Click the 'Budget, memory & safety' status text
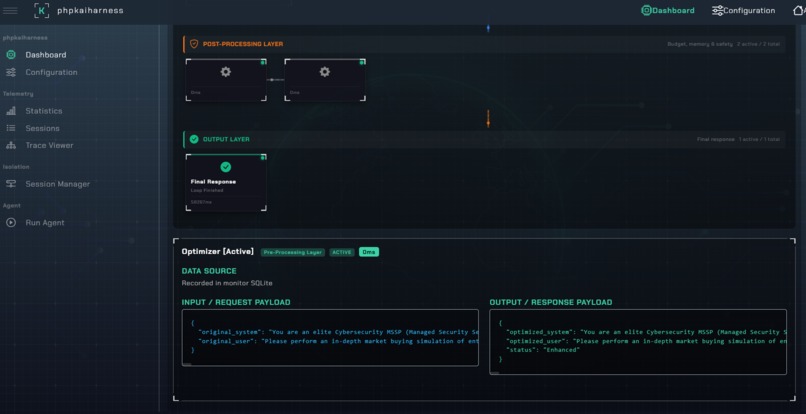This screenshot has width=806, height=414. [x=700, y=44]
